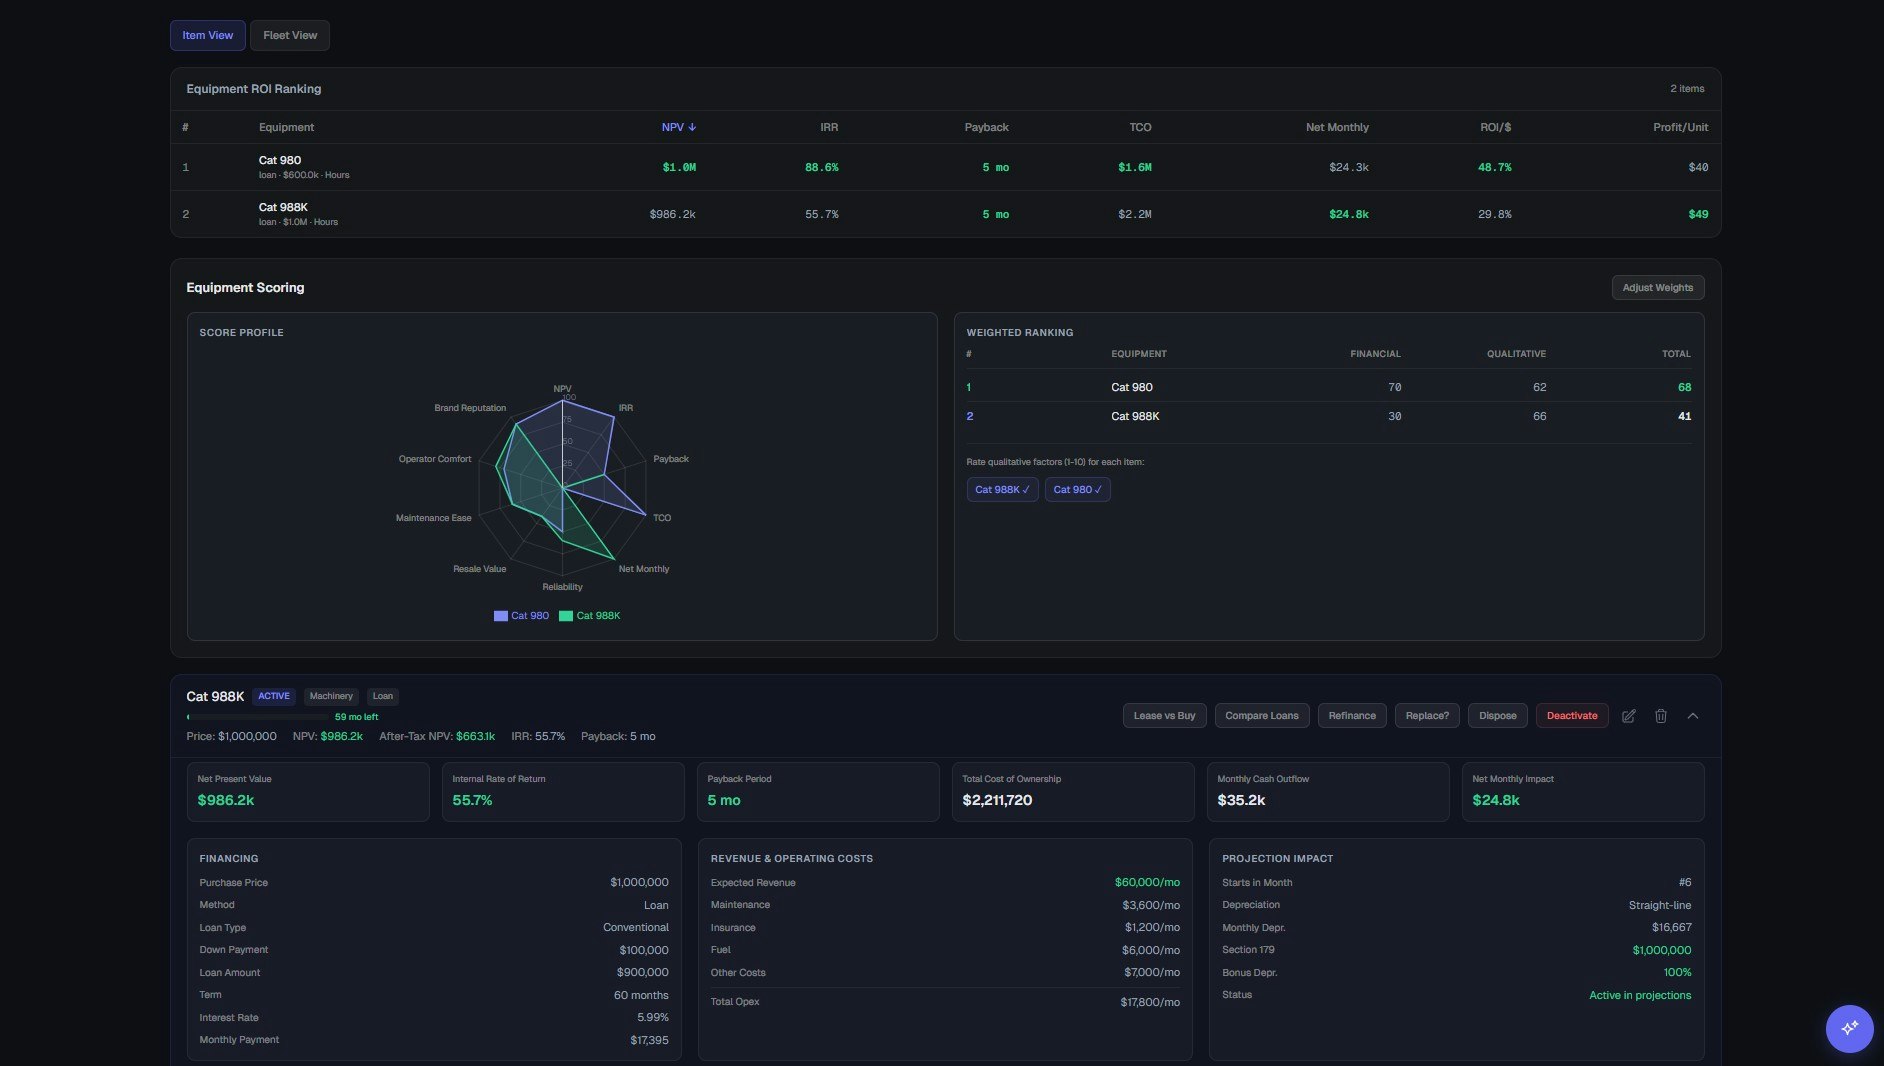Select the Item View tab
The width and height of the screenshot is (1884, 1066).
point(207,35)
